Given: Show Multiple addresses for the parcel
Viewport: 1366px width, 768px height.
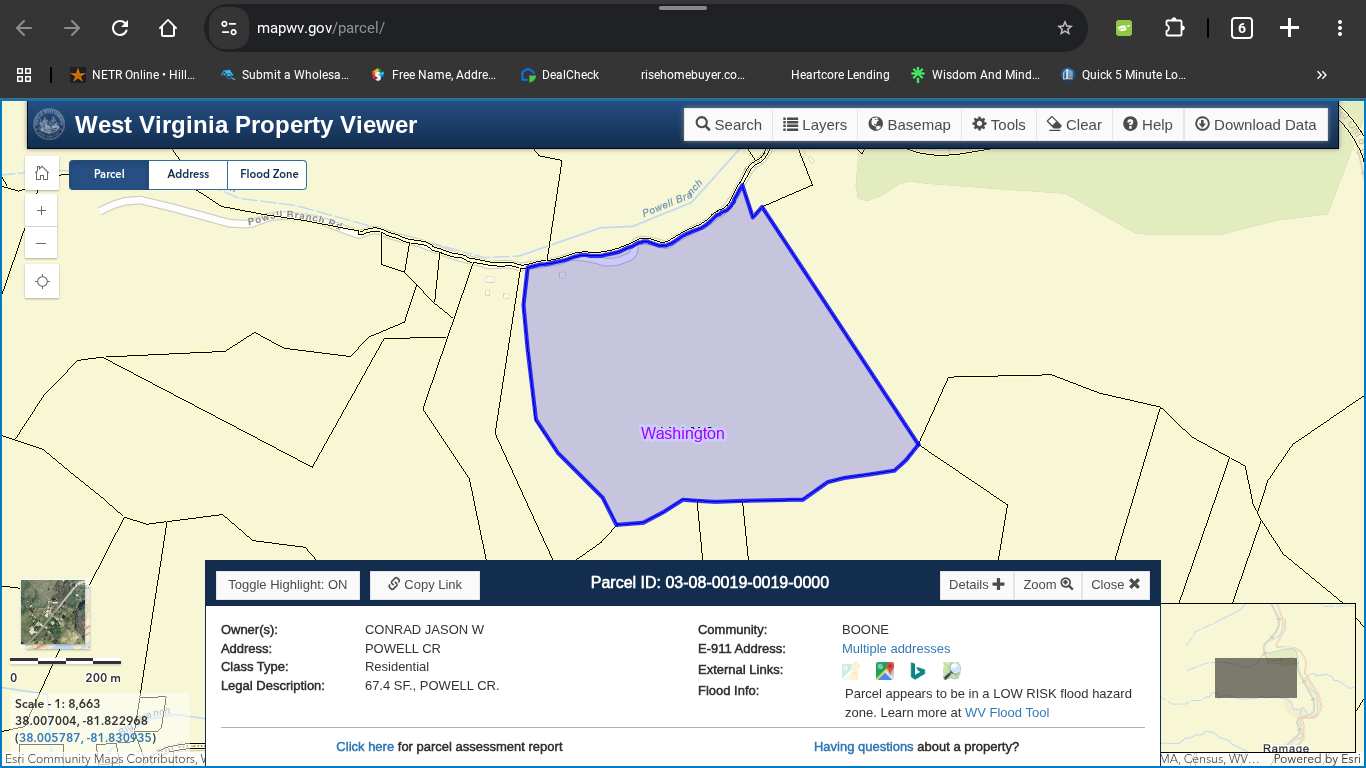Looking at the screenshot, I should click(x=896, y=648).
